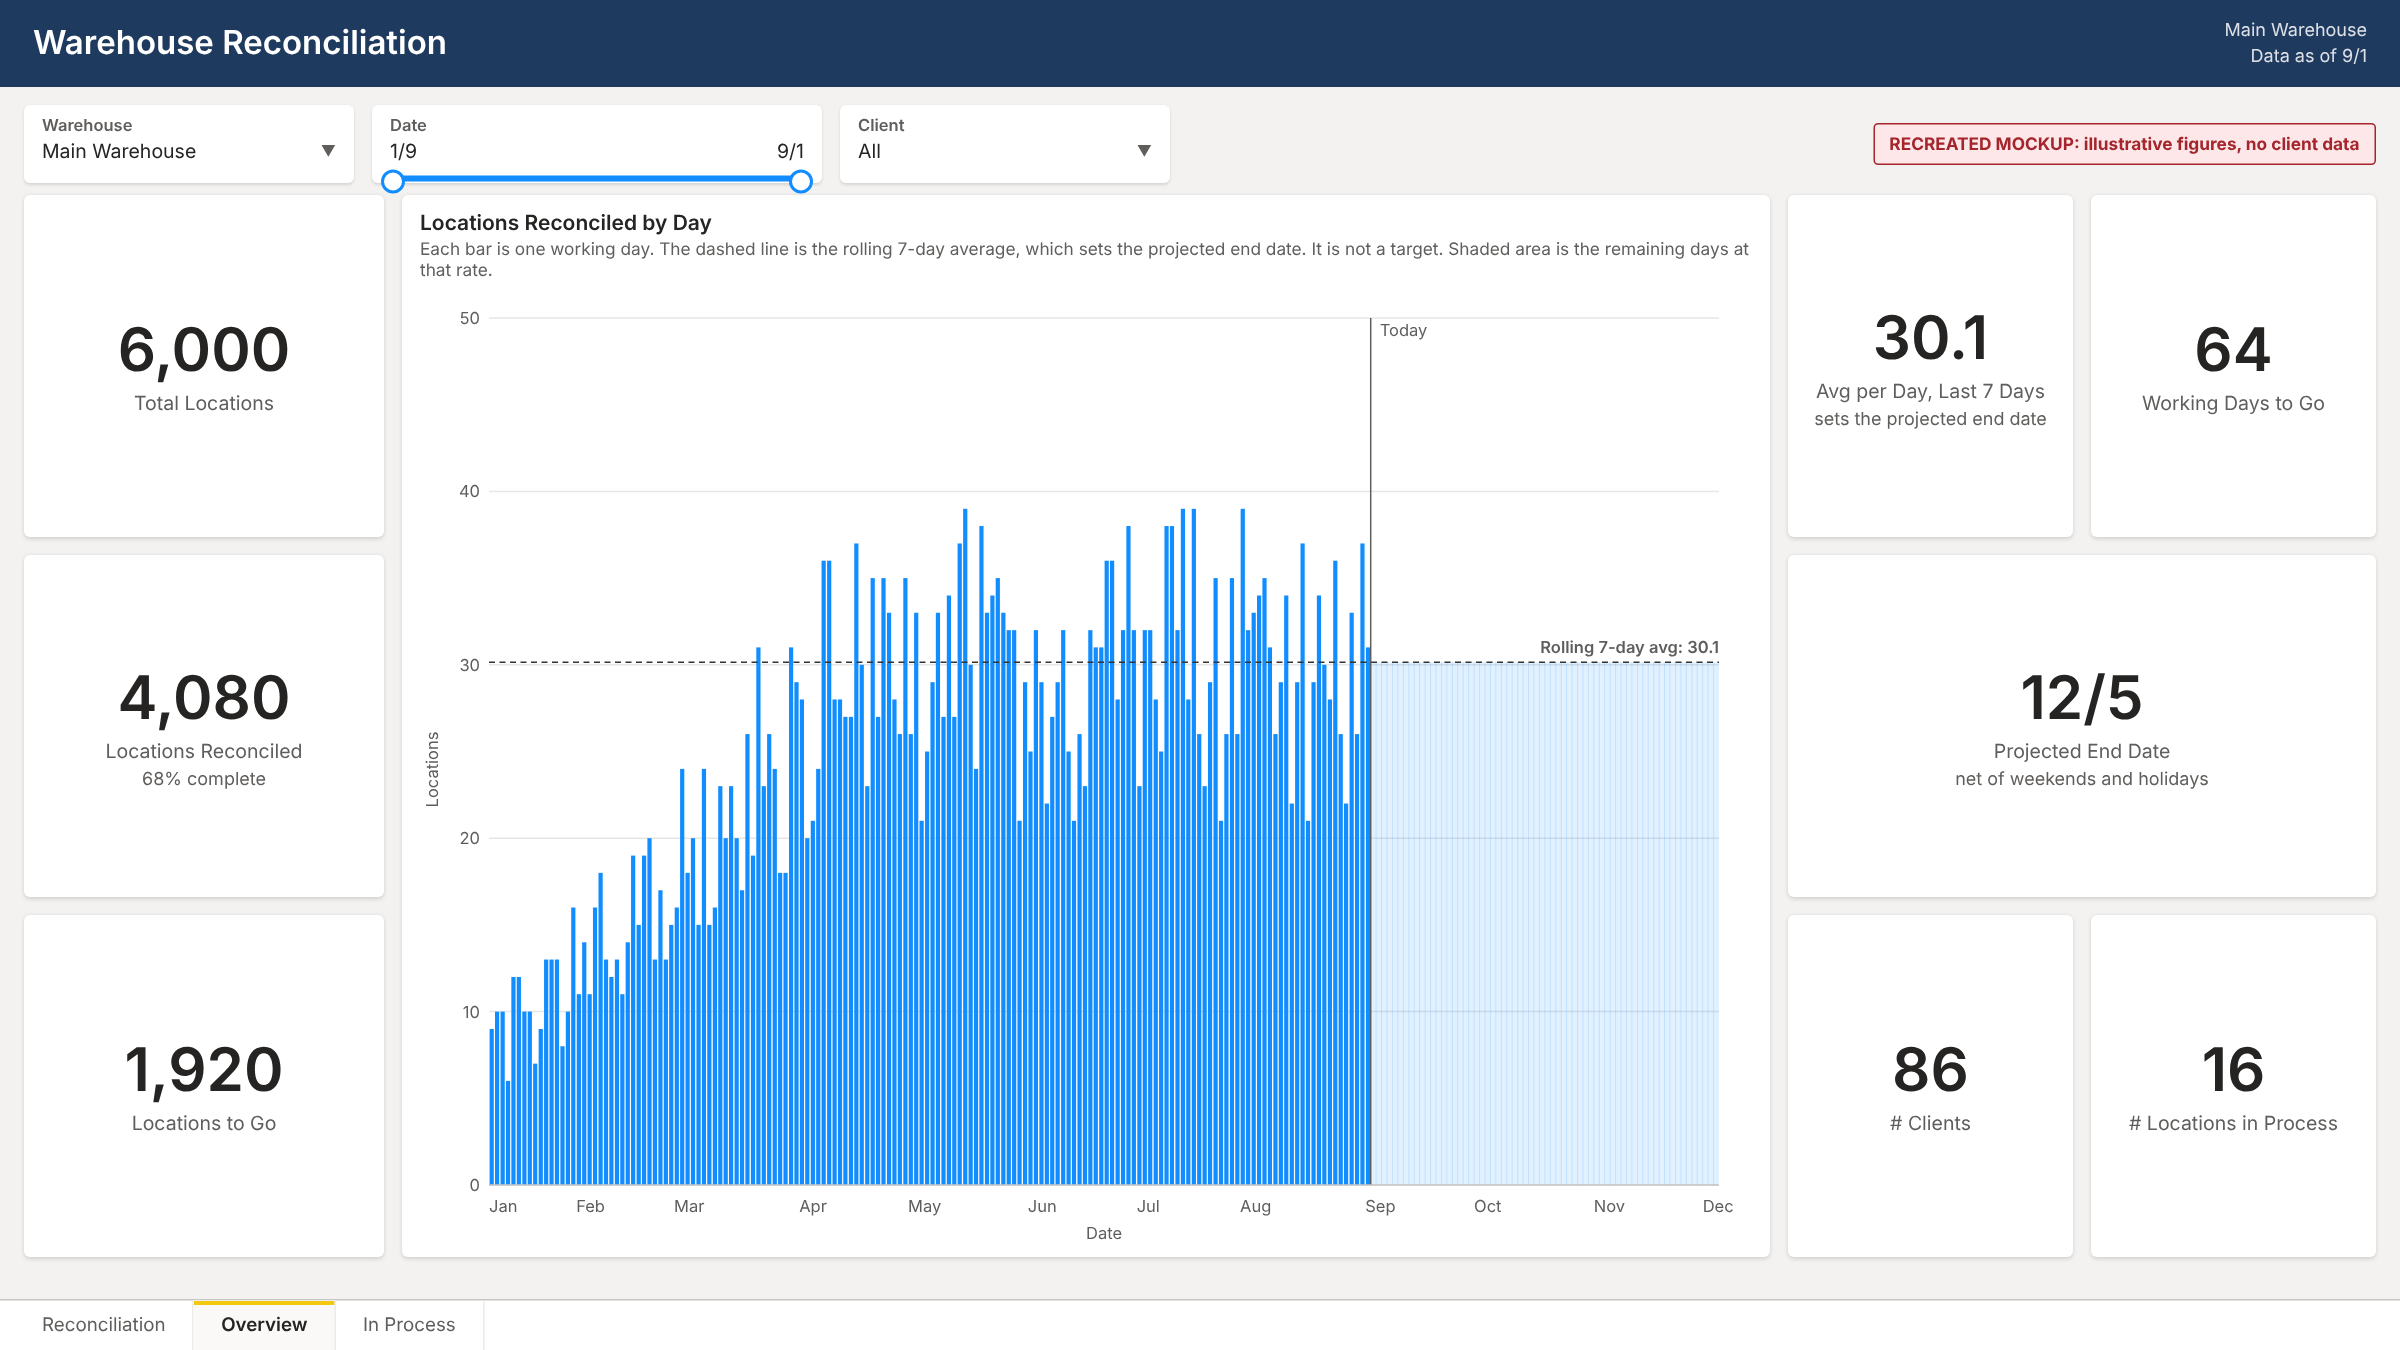Click the Warehouse Reconciliation header title

point(240,42)
